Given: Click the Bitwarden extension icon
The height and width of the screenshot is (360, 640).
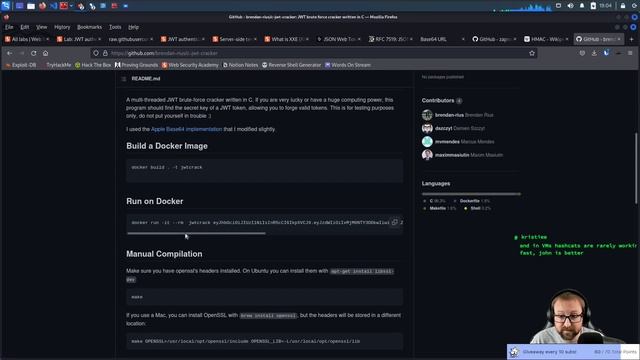Looking at the screenshot, I should [606, 53].
